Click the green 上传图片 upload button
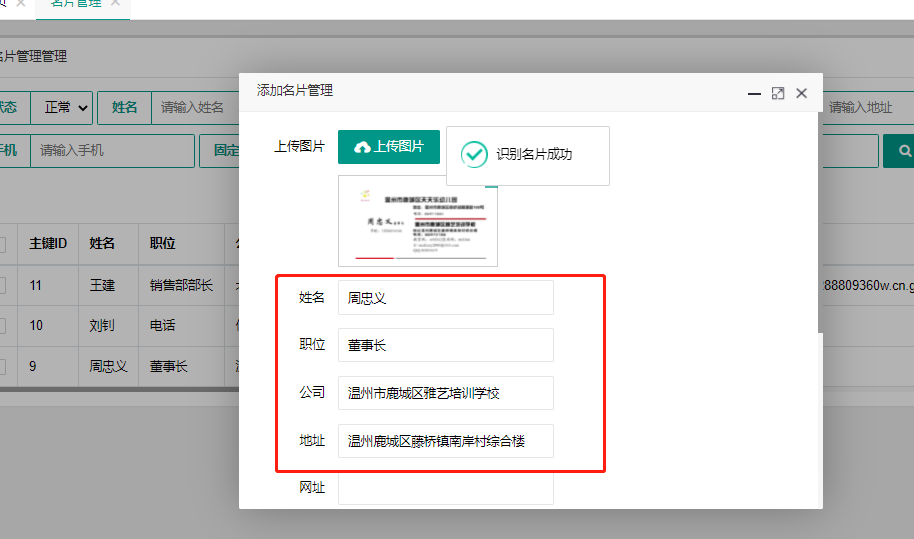Image resolution: width=914 pixels, height=539 pixels. click(x=389, y=147)
